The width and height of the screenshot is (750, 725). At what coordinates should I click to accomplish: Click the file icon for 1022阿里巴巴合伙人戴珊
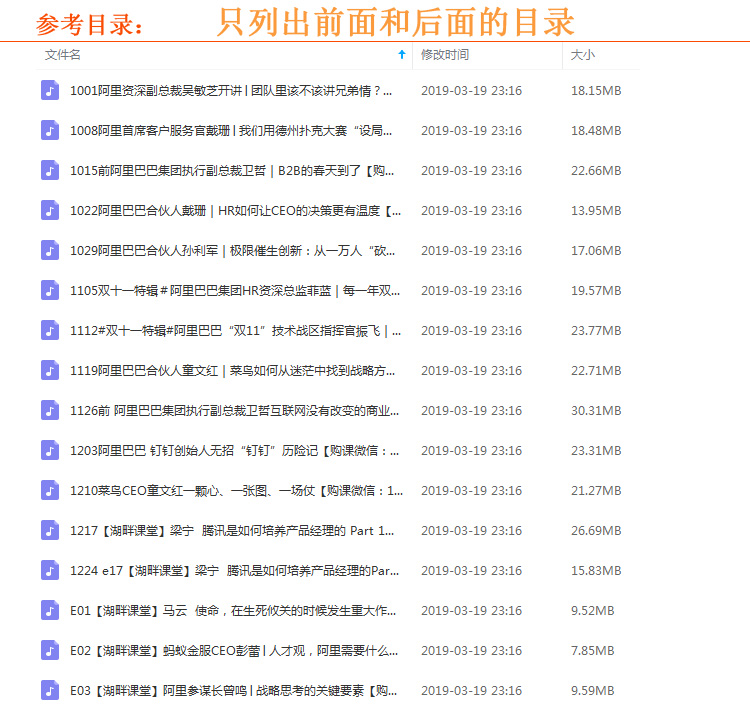pos(50,210)
